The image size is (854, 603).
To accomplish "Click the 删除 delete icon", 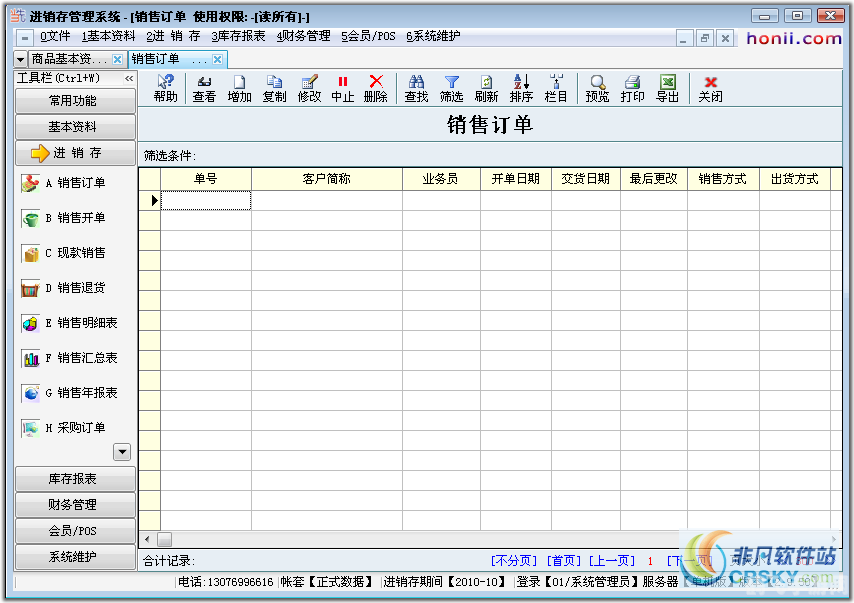I will (x=378, y=86).
